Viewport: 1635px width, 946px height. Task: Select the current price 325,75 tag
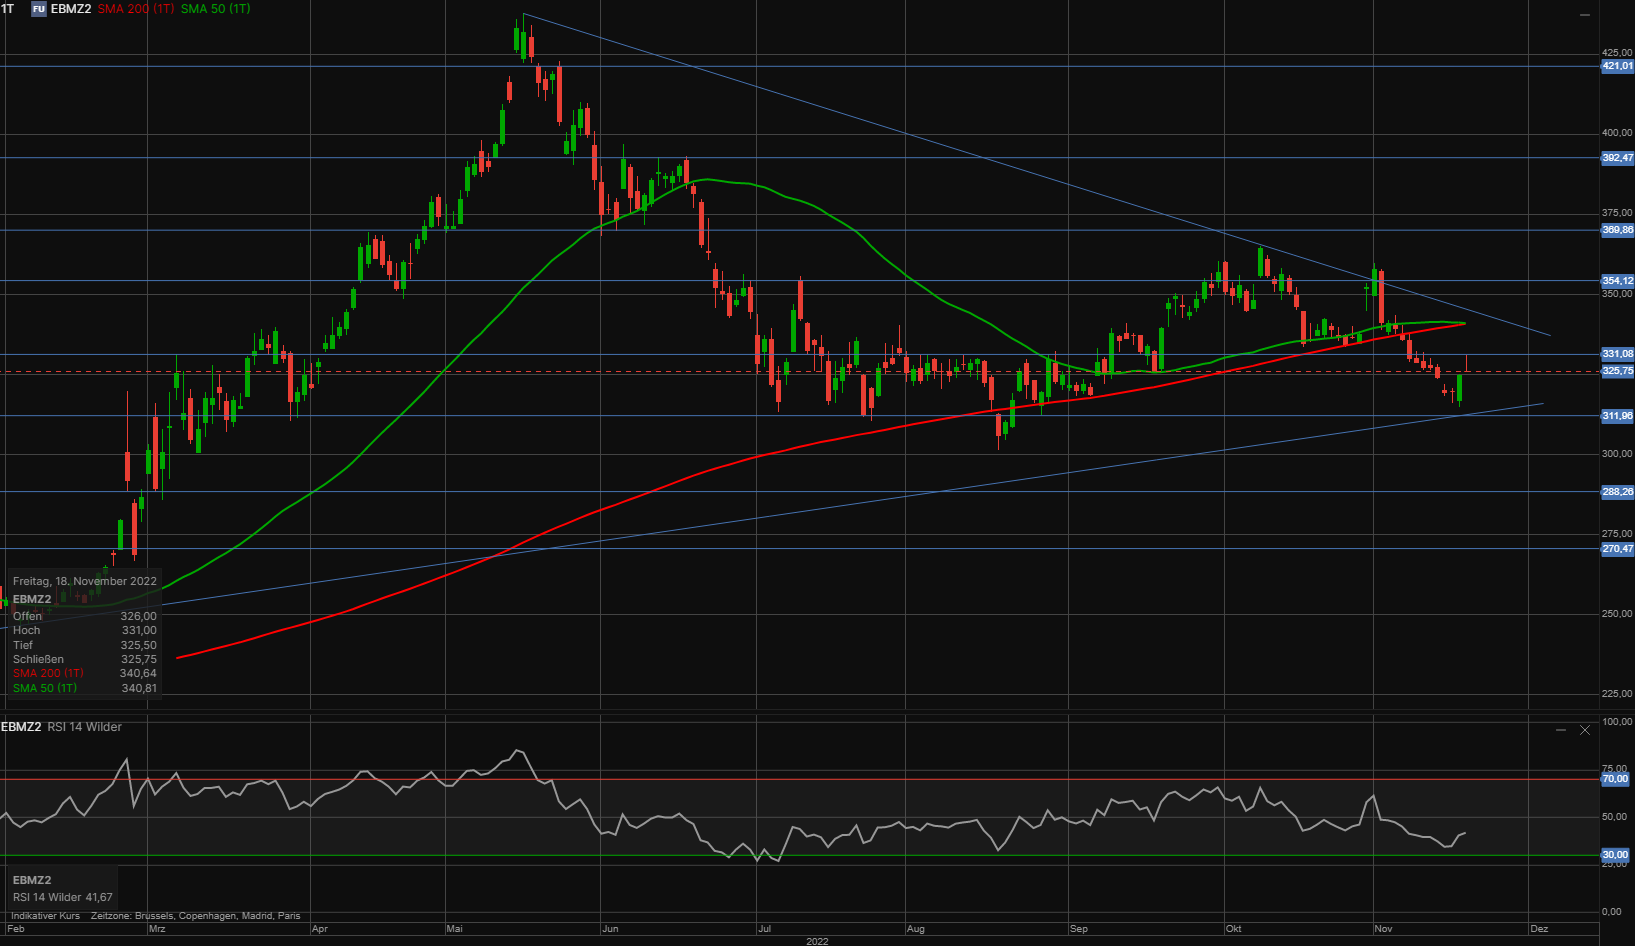coord(1617,371)
